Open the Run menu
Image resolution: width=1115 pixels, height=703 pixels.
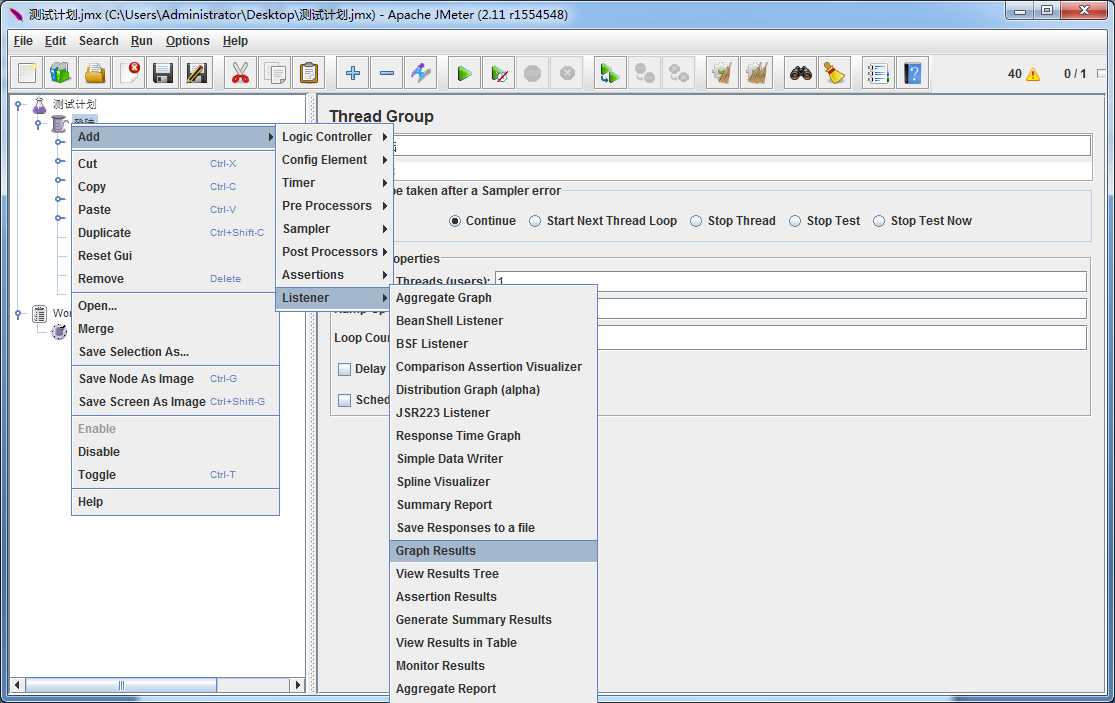142,41
